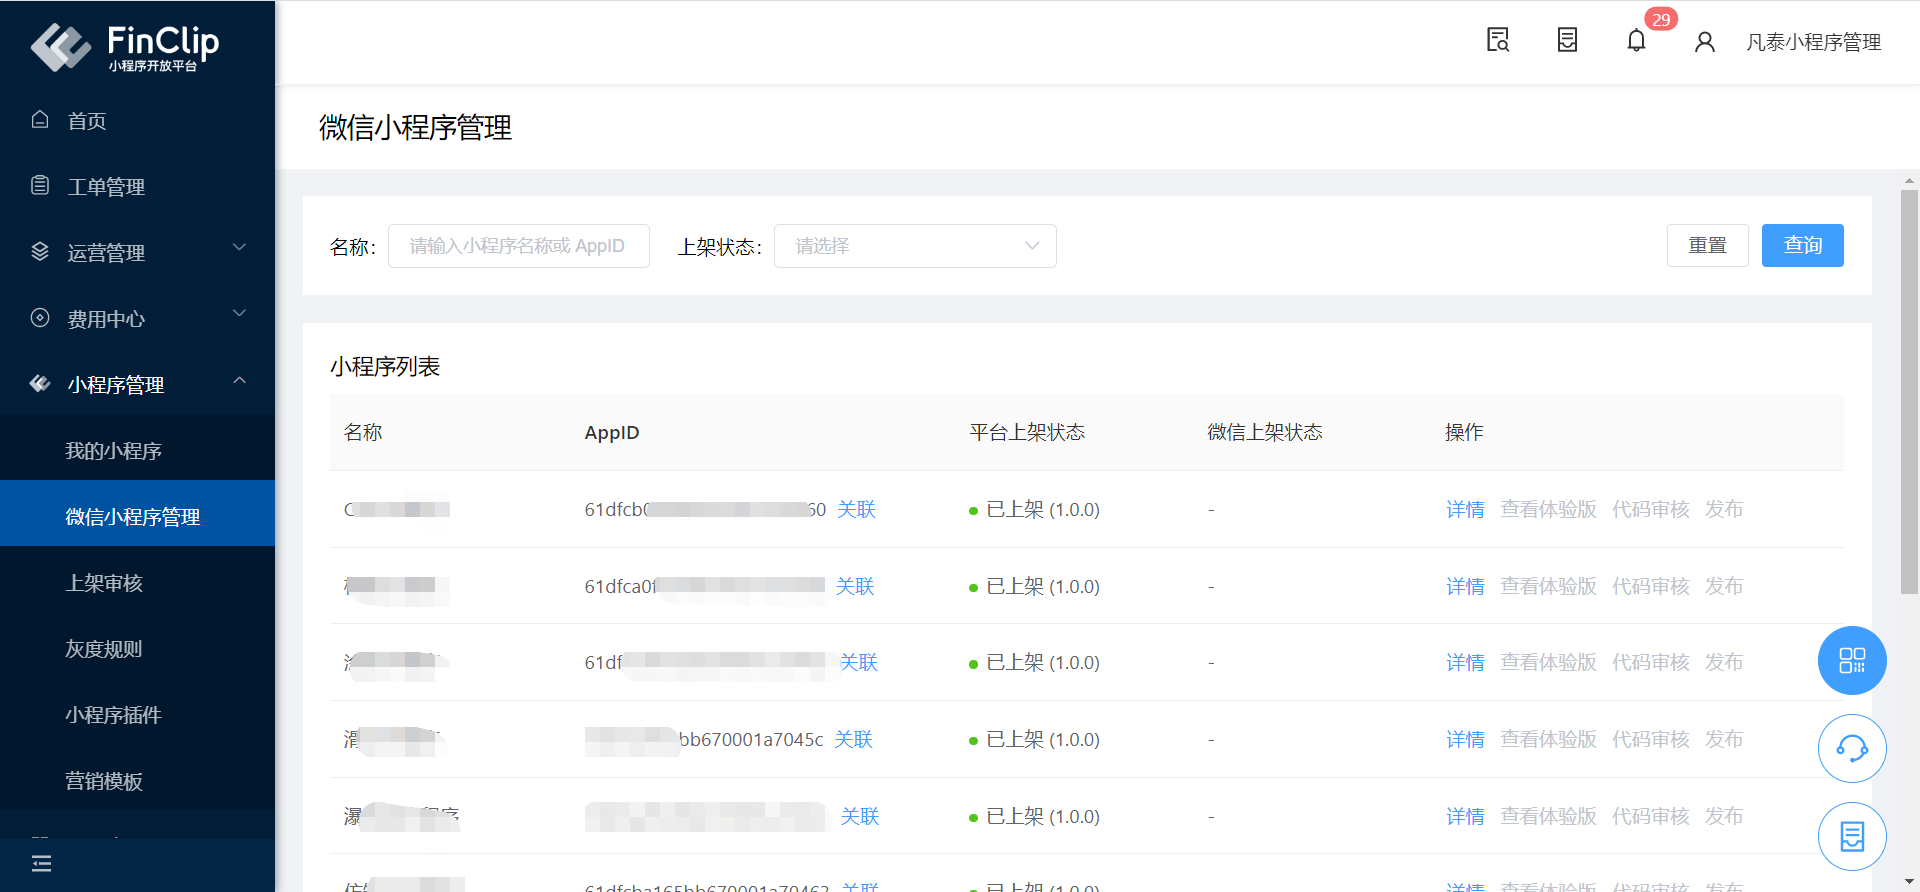Open 详情 for the 61dfca0f row

(x=1465, y=586)
